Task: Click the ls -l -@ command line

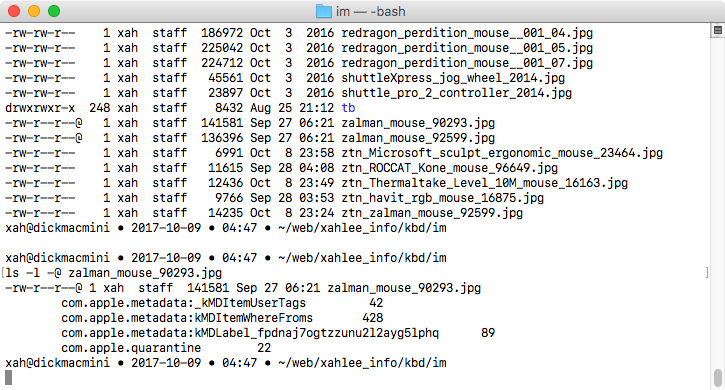Action: pyautogui.click(x=113, y=273)
